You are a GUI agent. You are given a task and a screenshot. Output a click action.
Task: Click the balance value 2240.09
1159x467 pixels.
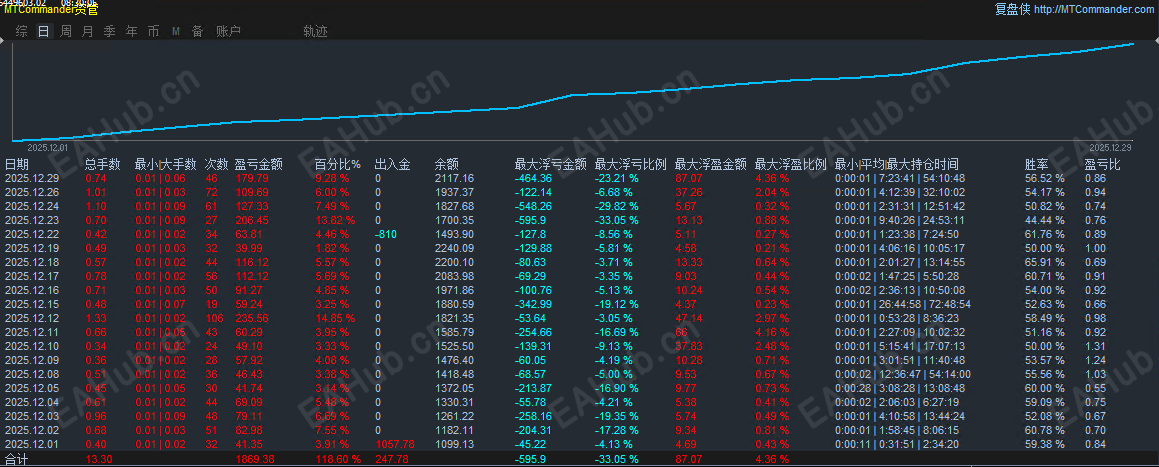[x=455, y=248]
